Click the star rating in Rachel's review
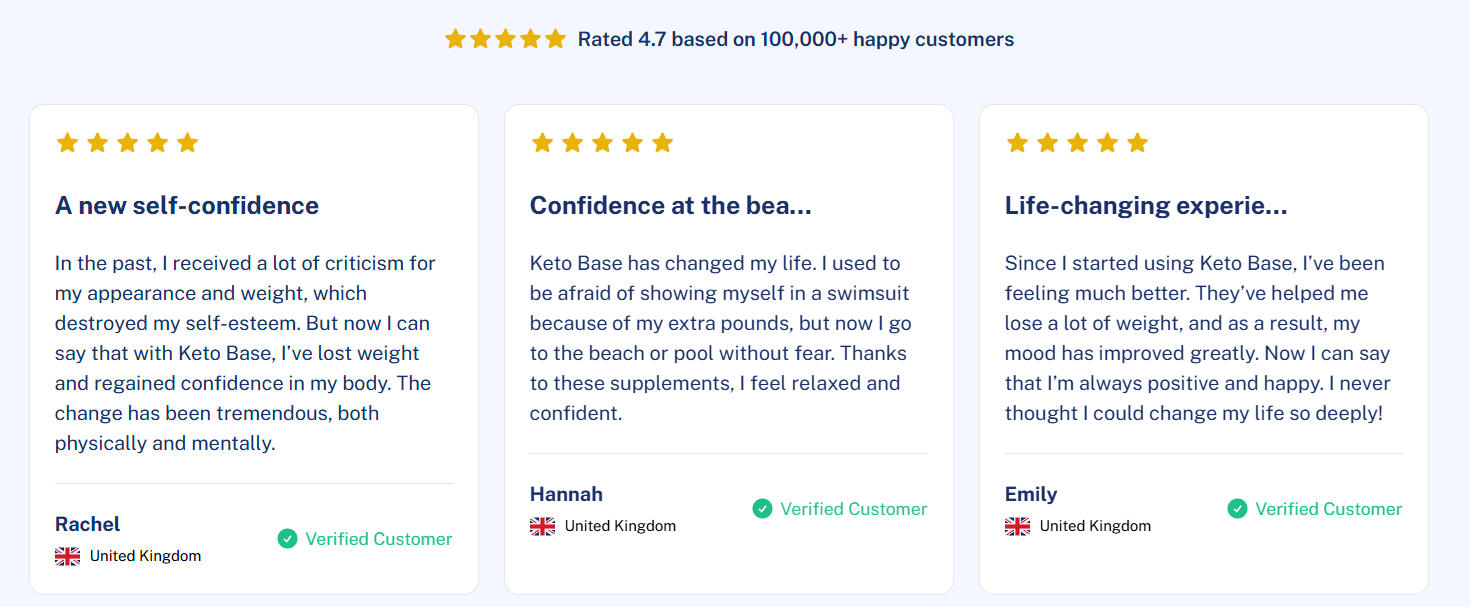Screen dimensions: 1470x607 point(127,143)
